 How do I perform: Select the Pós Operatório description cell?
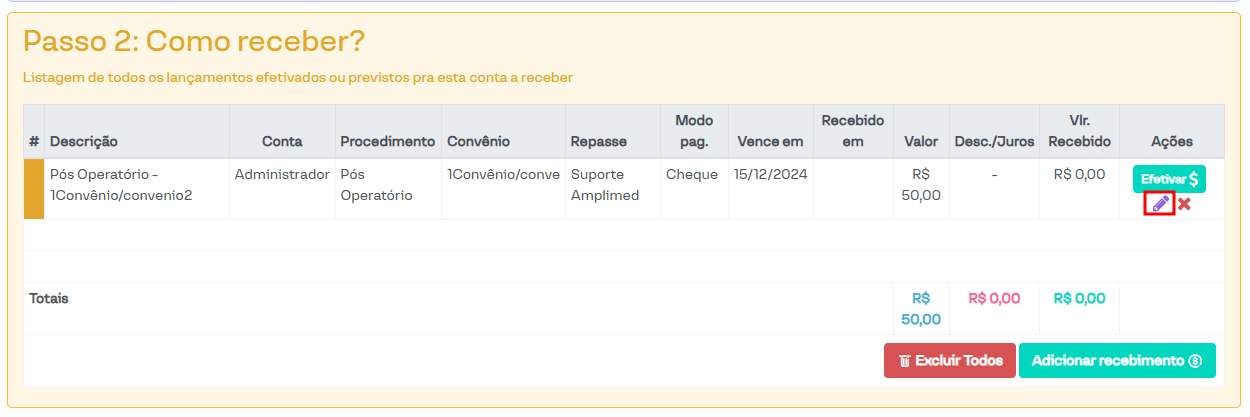[120, 185]
